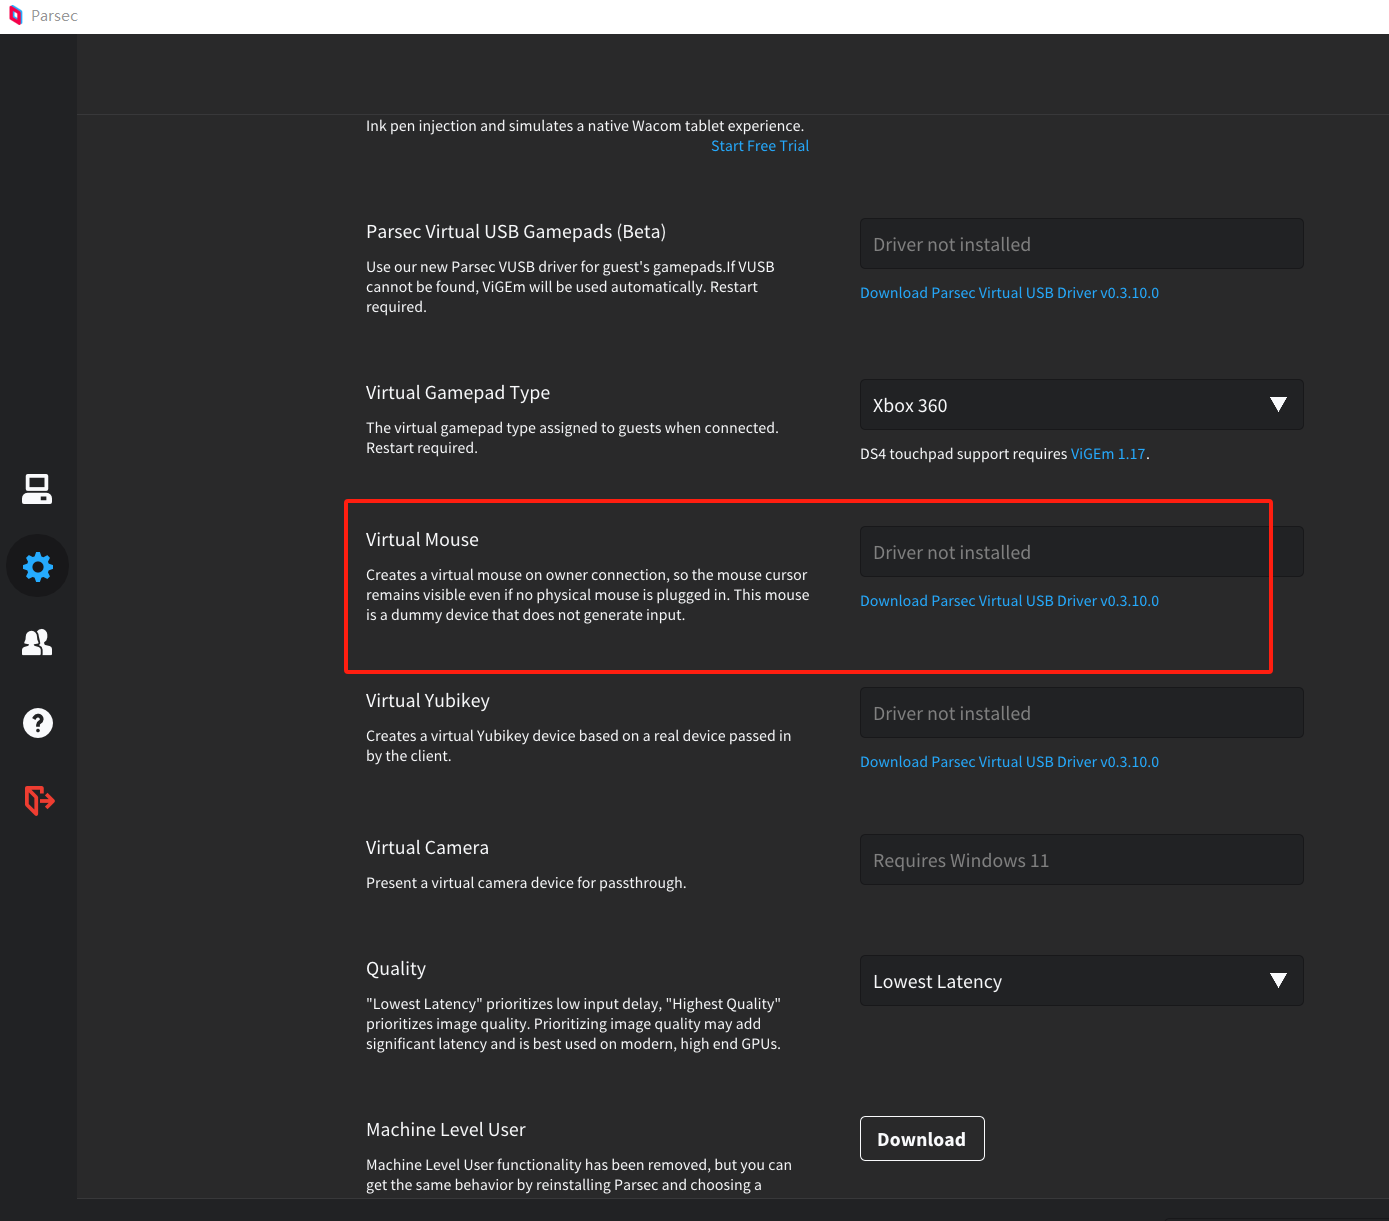Click the Quality heading
The height and width of the screenshot is (1221, 1389).
[x=396, y=969]
